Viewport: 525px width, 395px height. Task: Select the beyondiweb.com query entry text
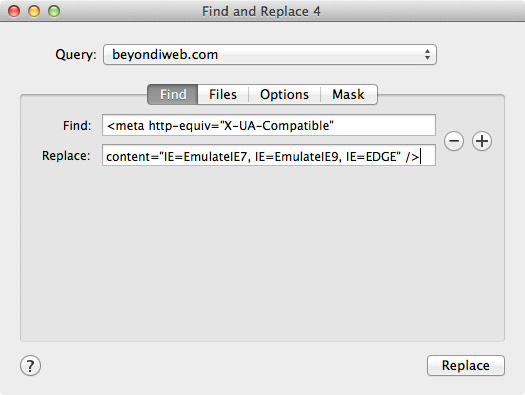tap(165, 55)
